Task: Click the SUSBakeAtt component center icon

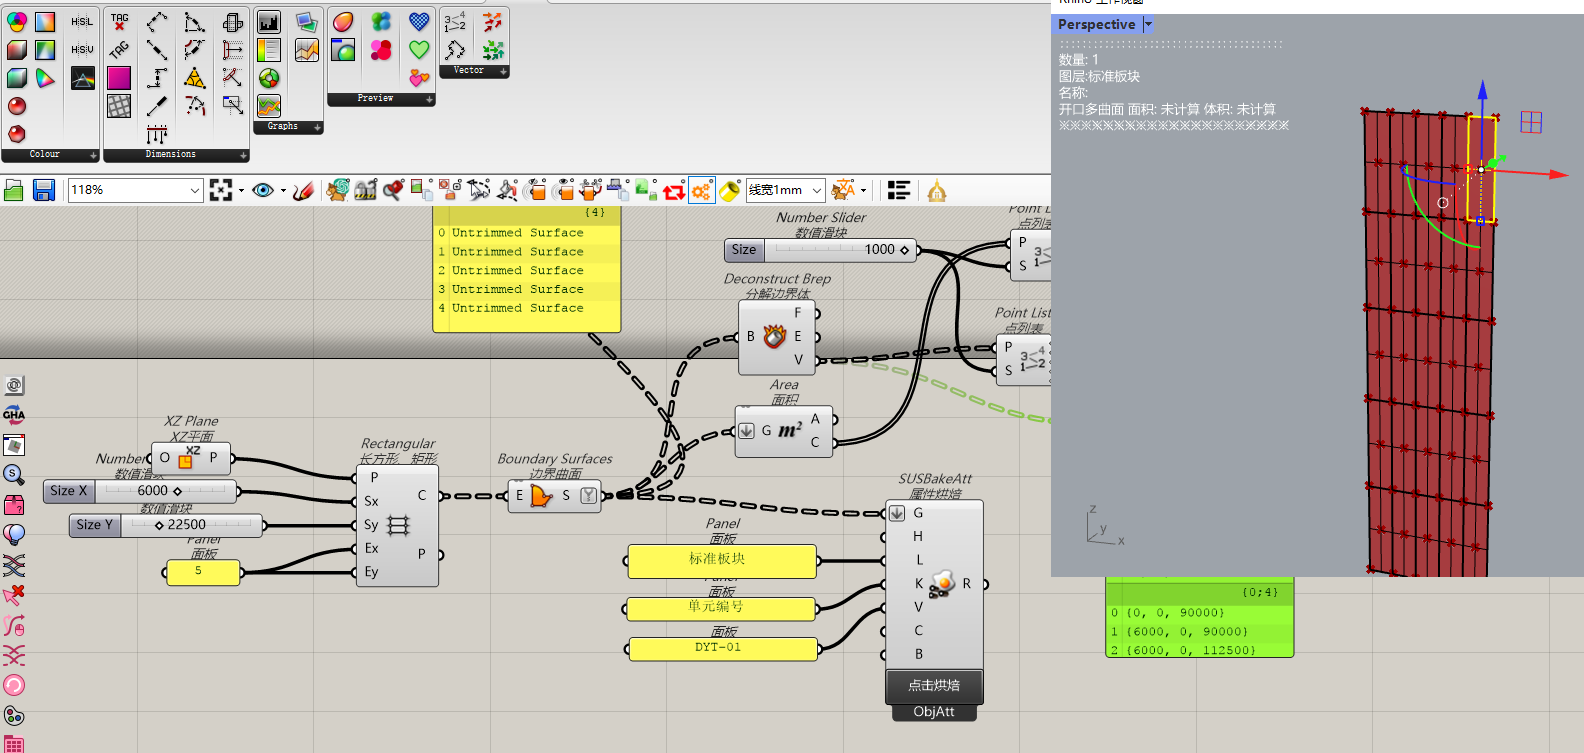Action: click(941, 584)
